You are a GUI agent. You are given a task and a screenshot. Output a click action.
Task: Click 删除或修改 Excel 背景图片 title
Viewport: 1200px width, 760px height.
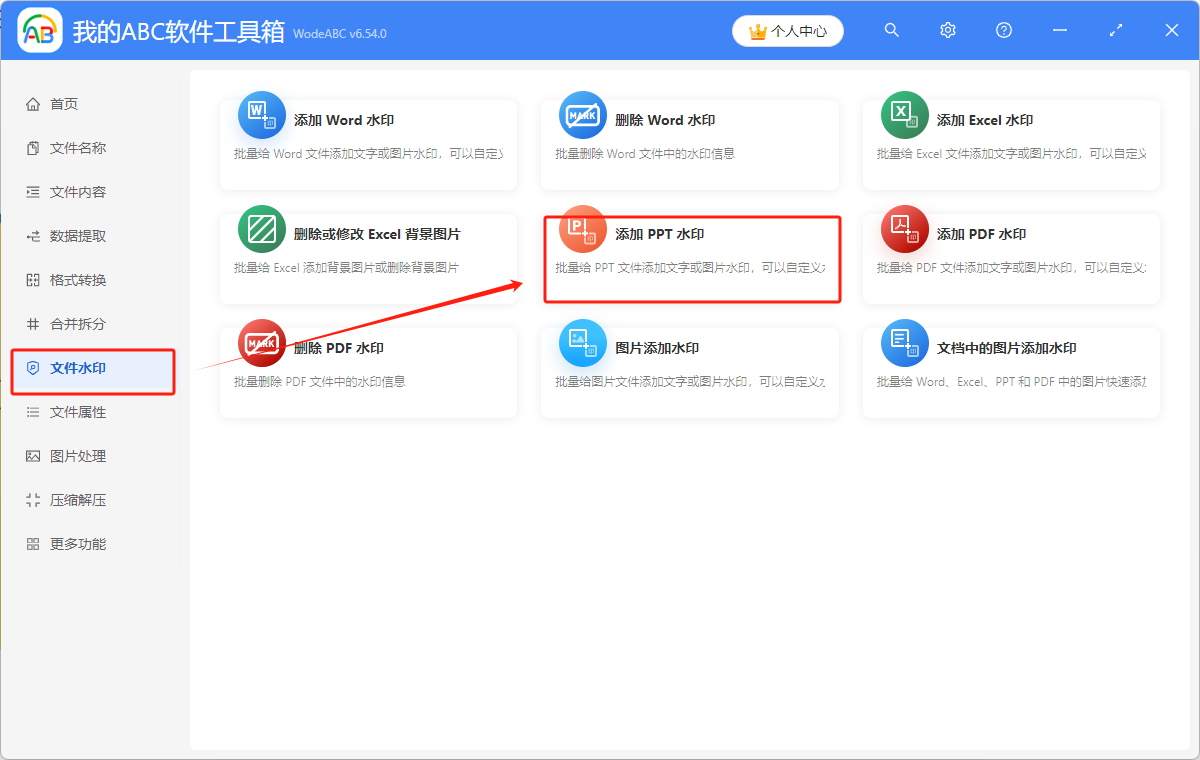[377, 234]
